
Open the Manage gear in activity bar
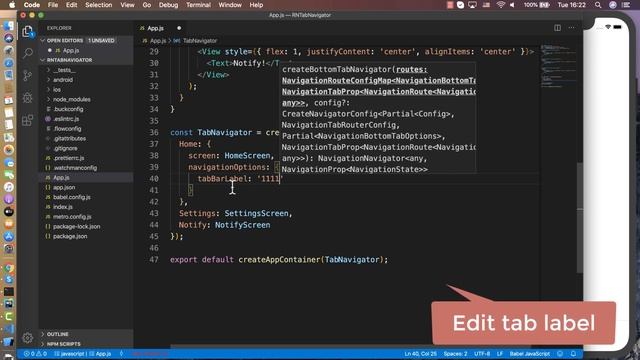pyautogui.click(x=27, y=338)
